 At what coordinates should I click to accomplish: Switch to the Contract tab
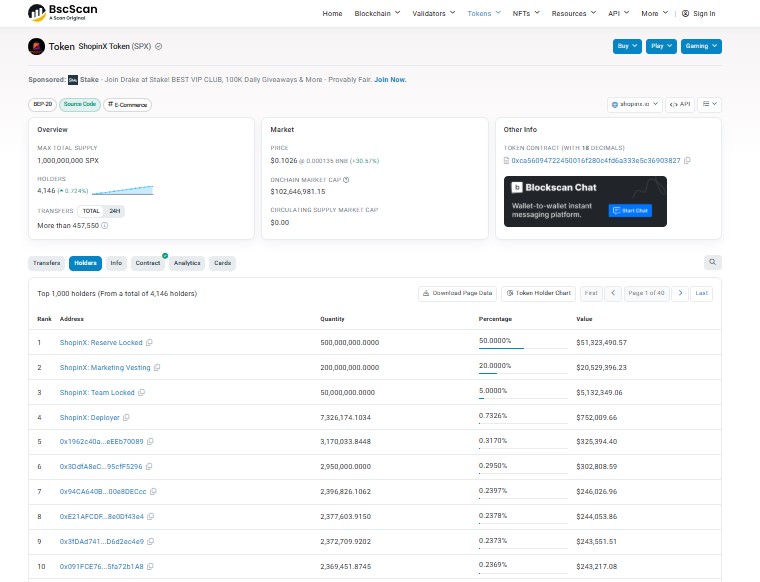click(148, 263)
